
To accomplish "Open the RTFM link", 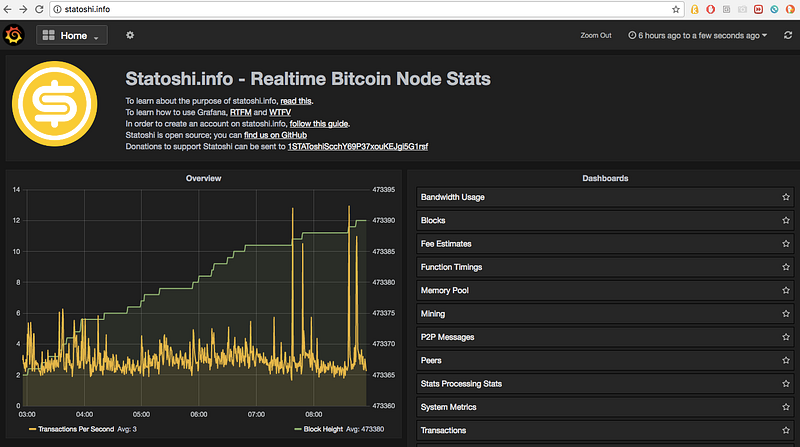I will 241,112.
